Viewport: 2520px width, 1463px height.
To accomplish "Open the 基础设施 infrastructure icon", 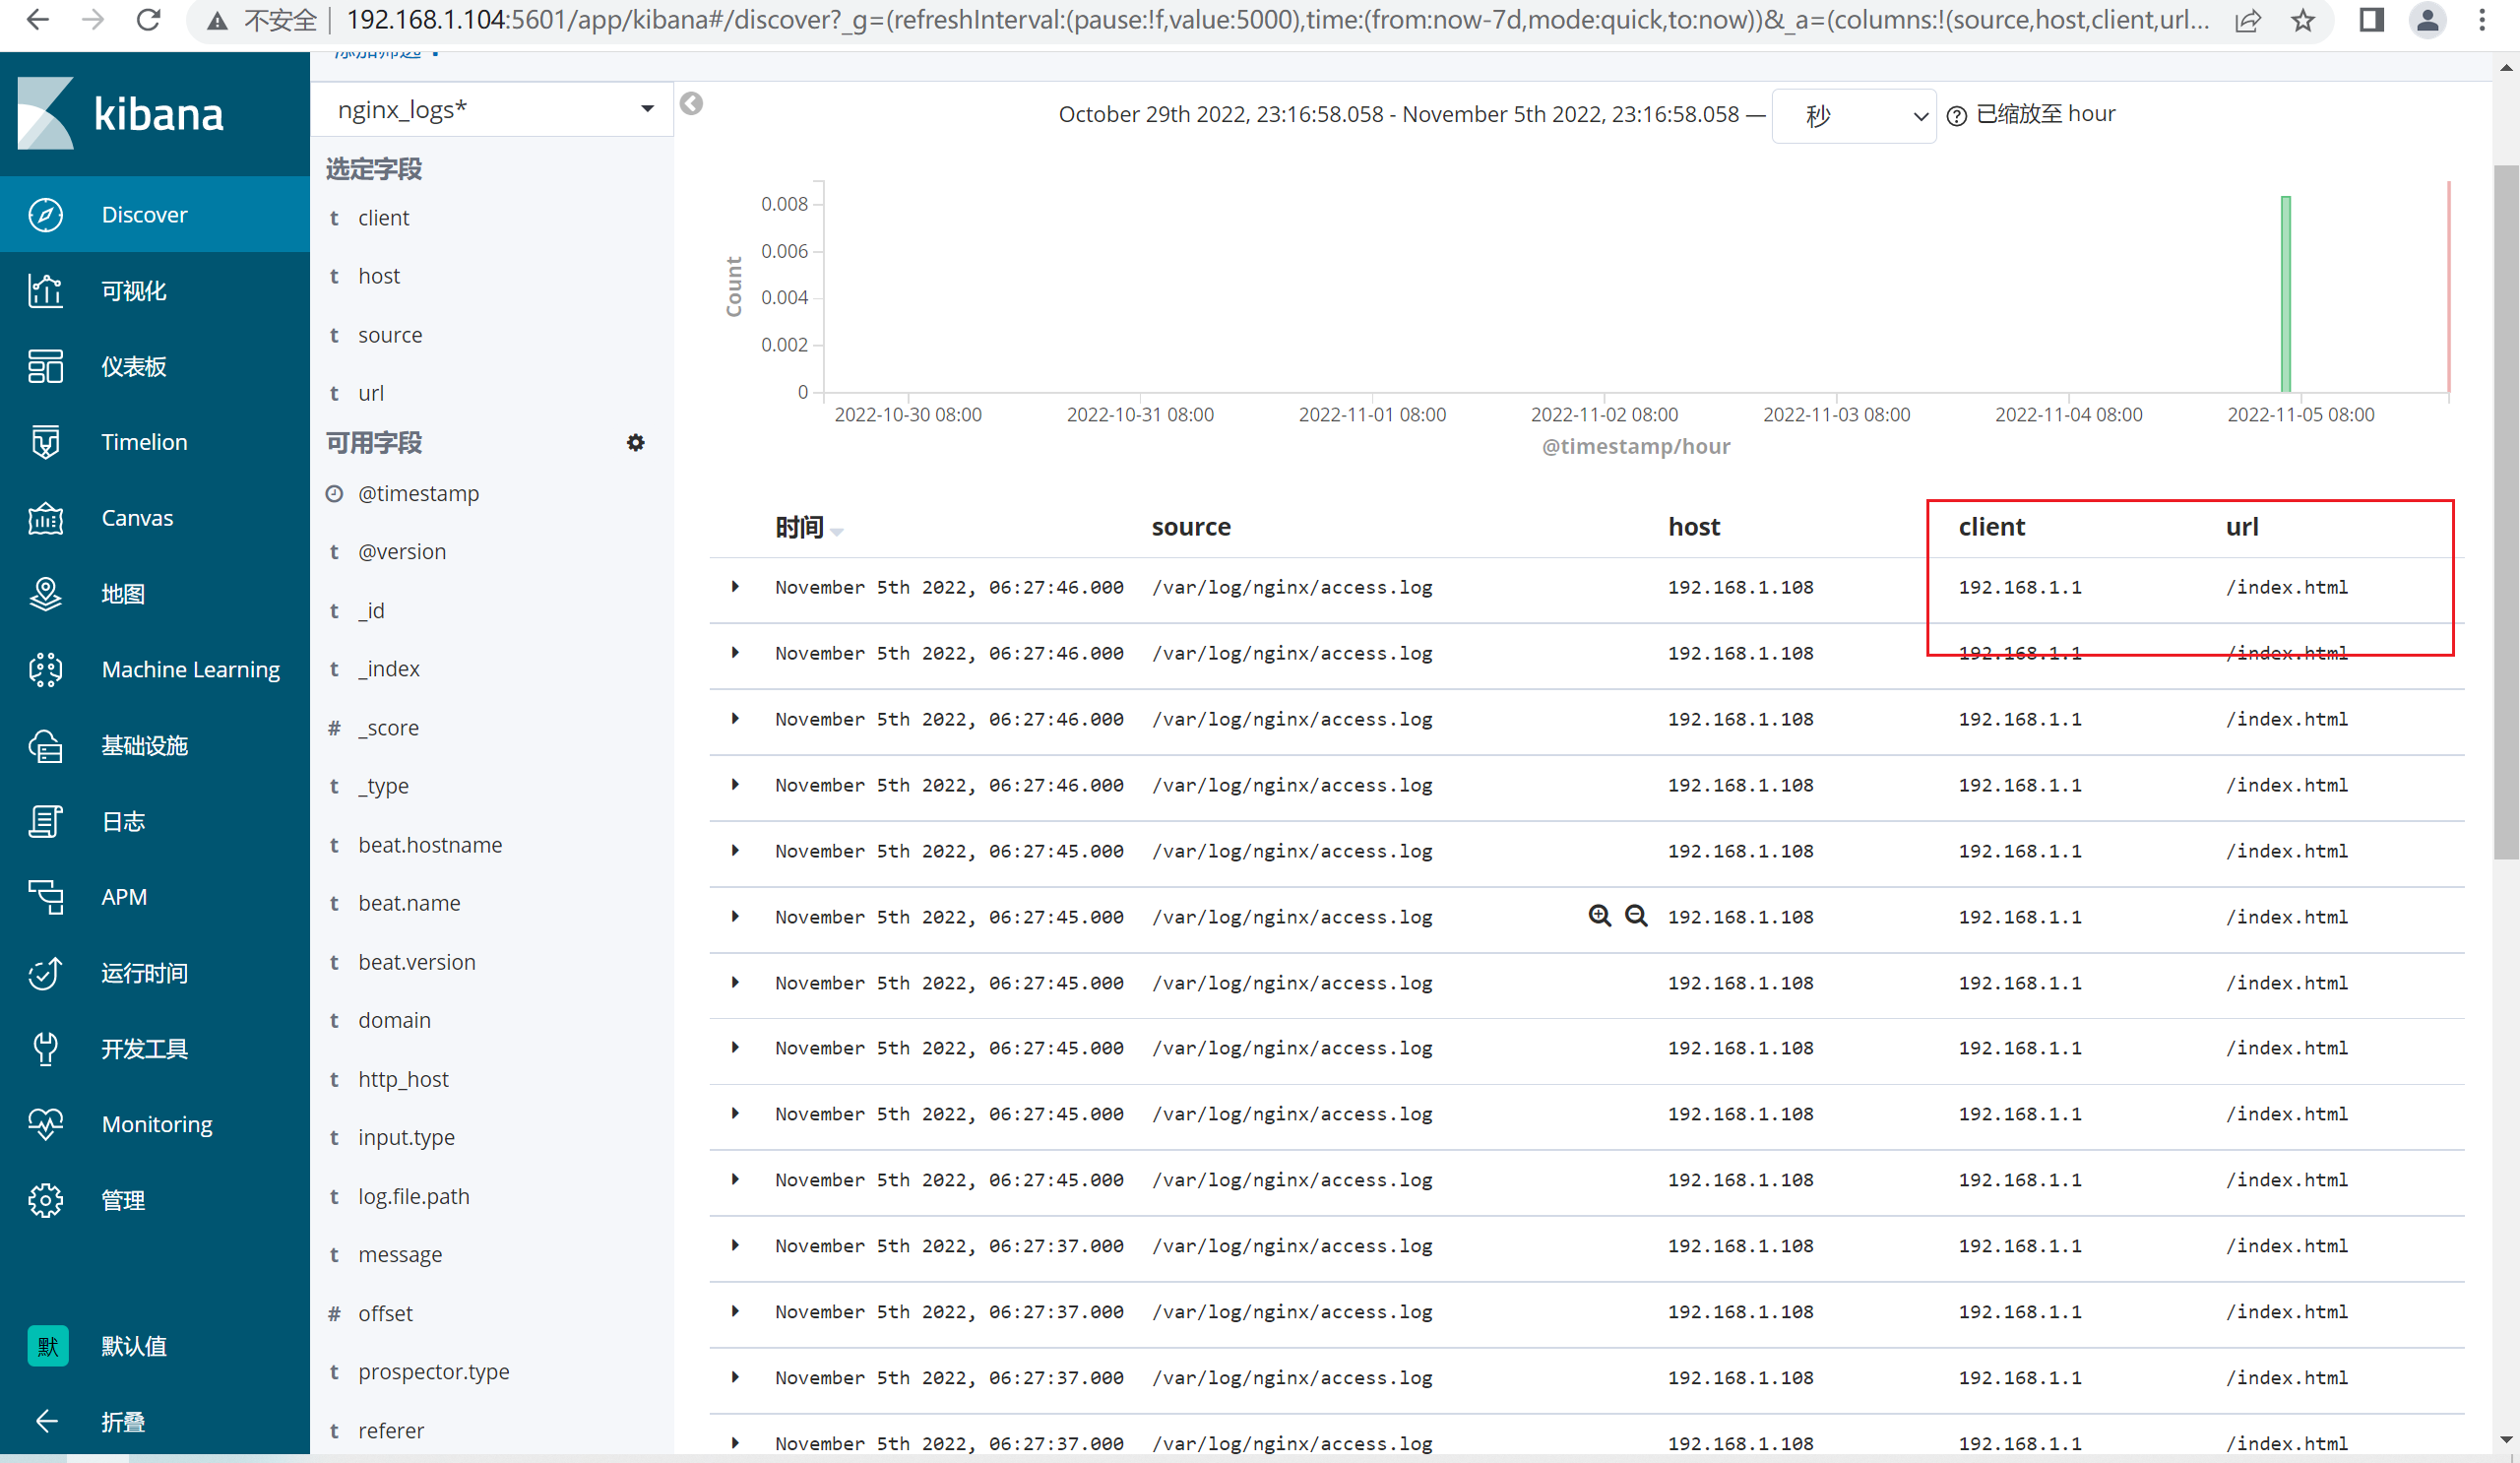I will (x=46, y=745).
